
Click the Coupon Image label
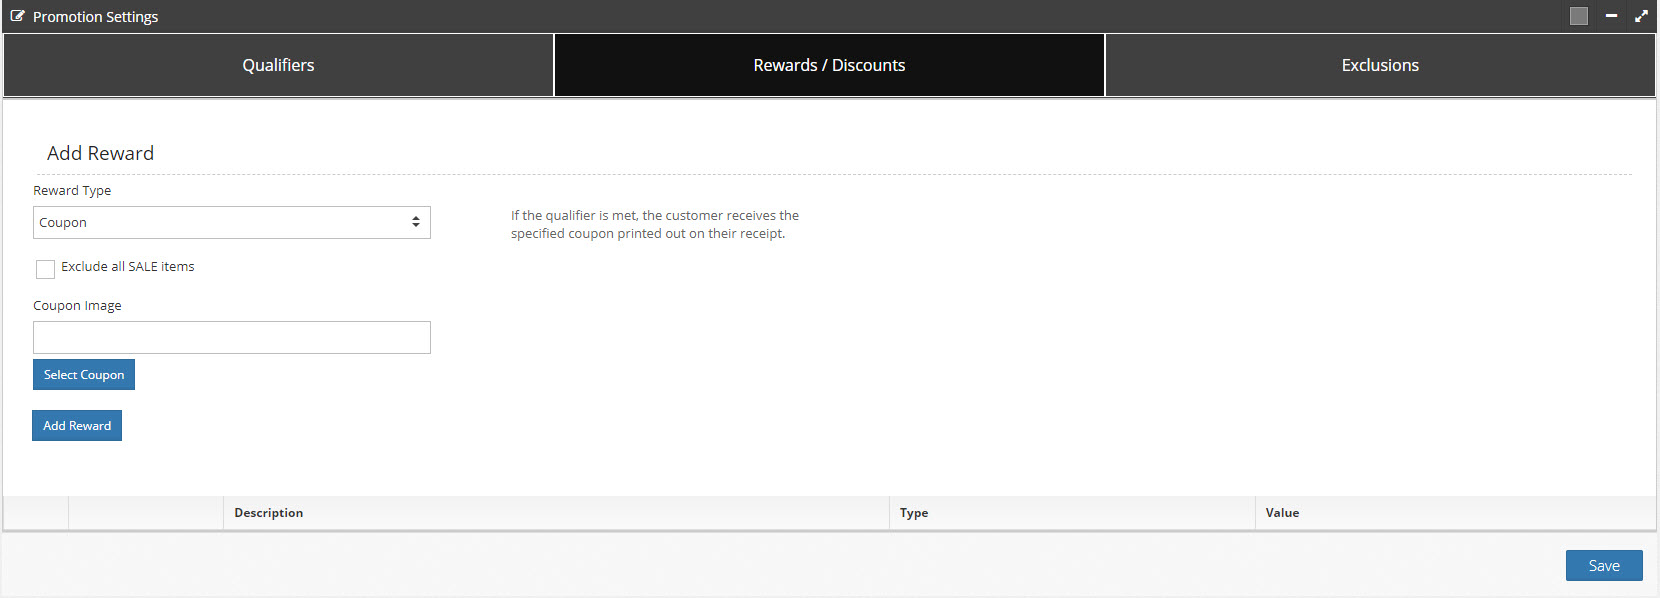tap(77, 306)
